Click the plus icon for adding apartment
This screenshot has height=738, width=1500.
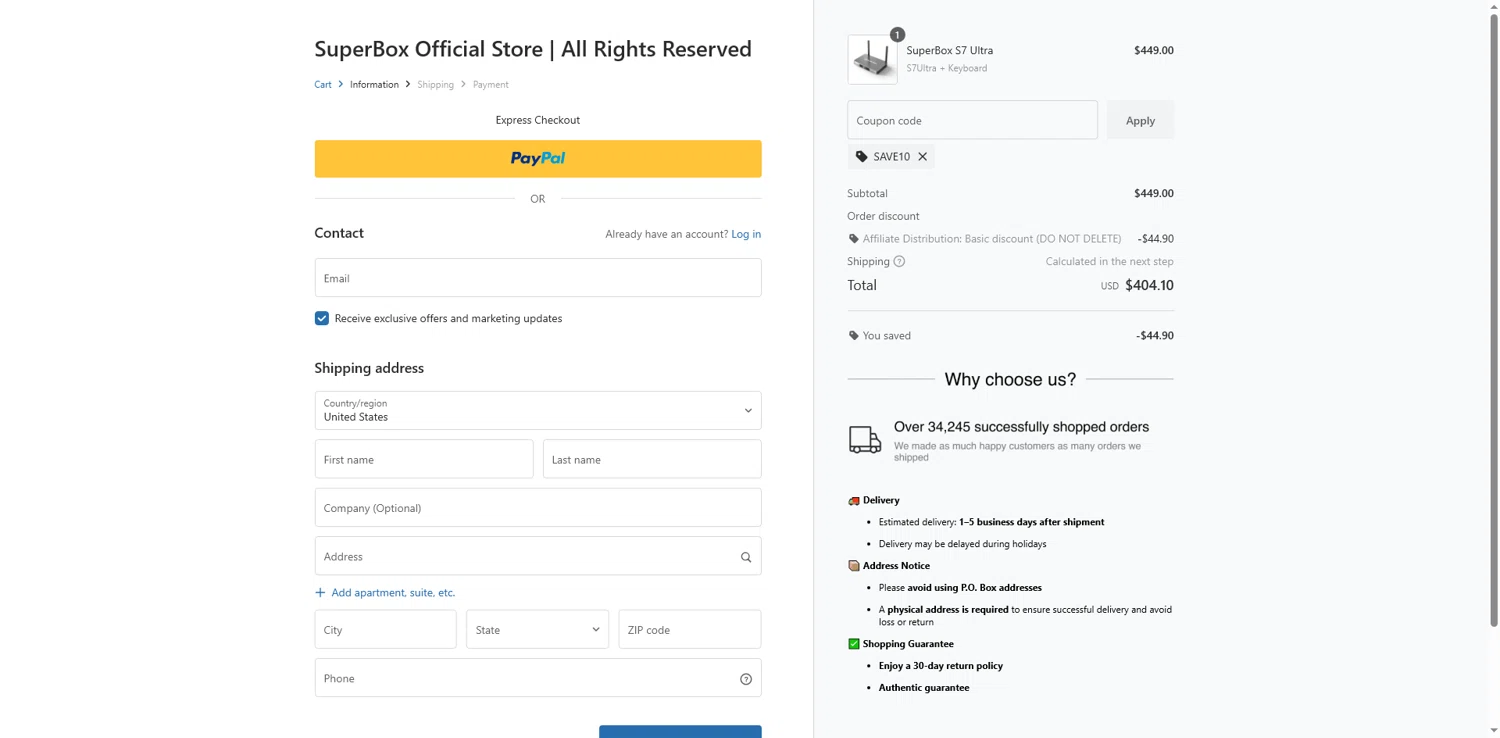tap(320, 593)
